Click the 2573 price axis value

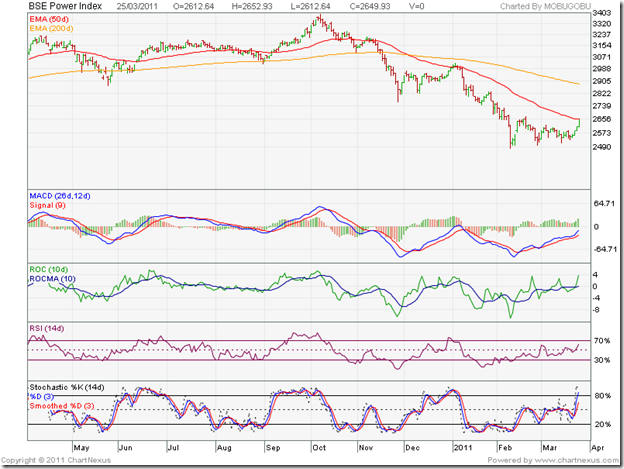click(x=602, y=133)
